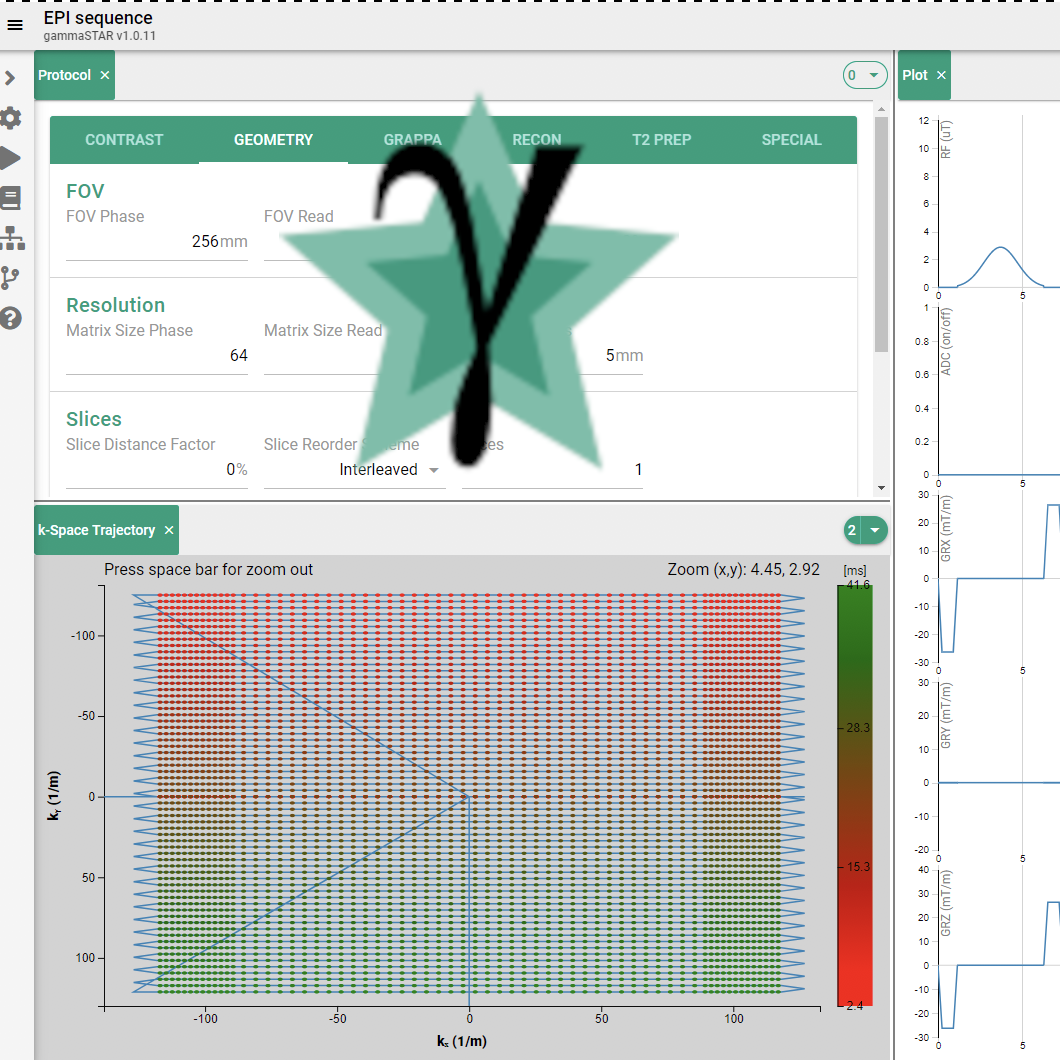
Task: Close the k-Space Trajectory panel
Action: 169,531
